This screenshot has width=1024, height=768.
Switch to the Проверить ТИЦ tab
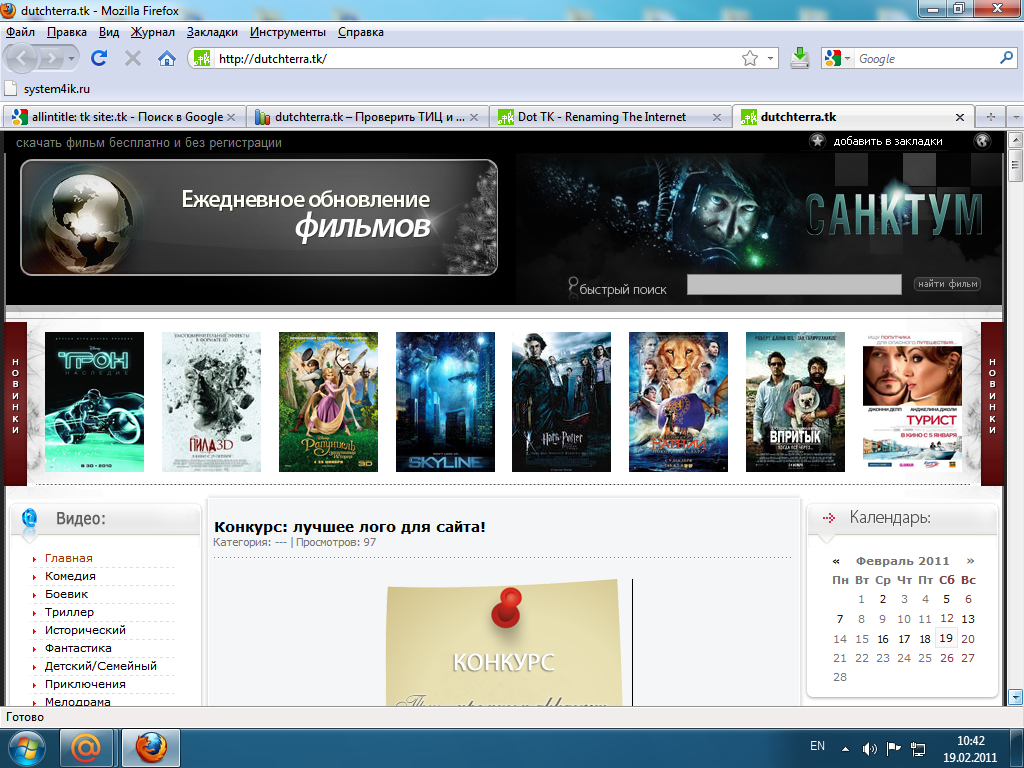coord(367,117)
